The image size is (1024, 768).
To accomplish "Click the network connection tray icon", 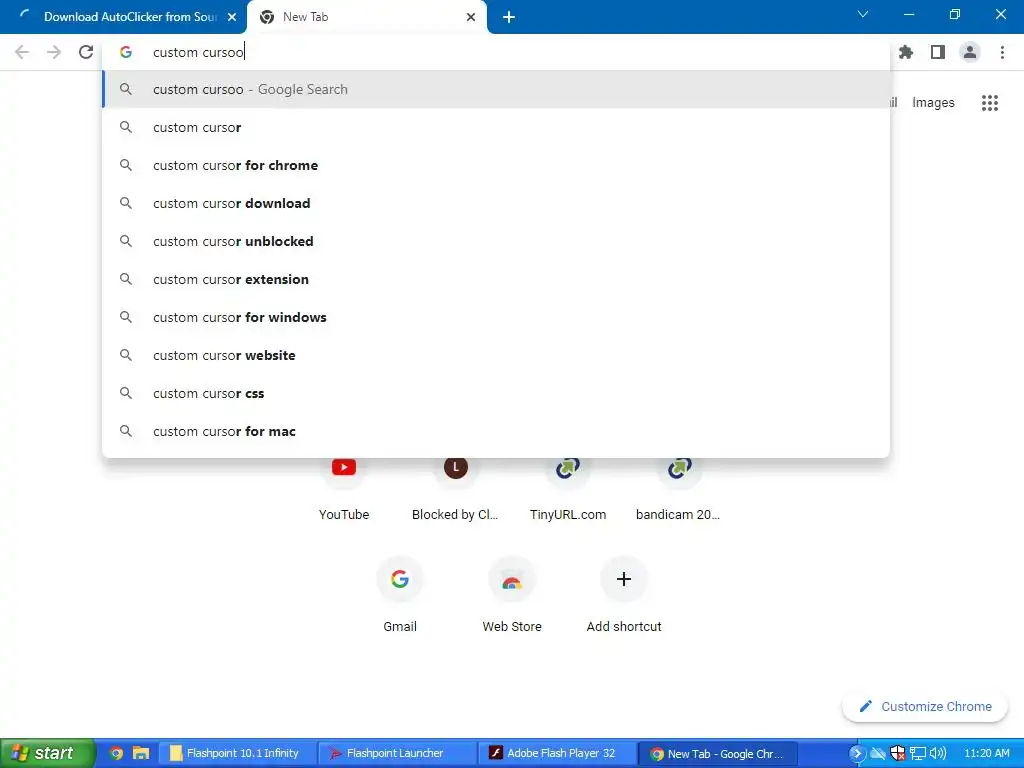I will (x=918, y=753).
